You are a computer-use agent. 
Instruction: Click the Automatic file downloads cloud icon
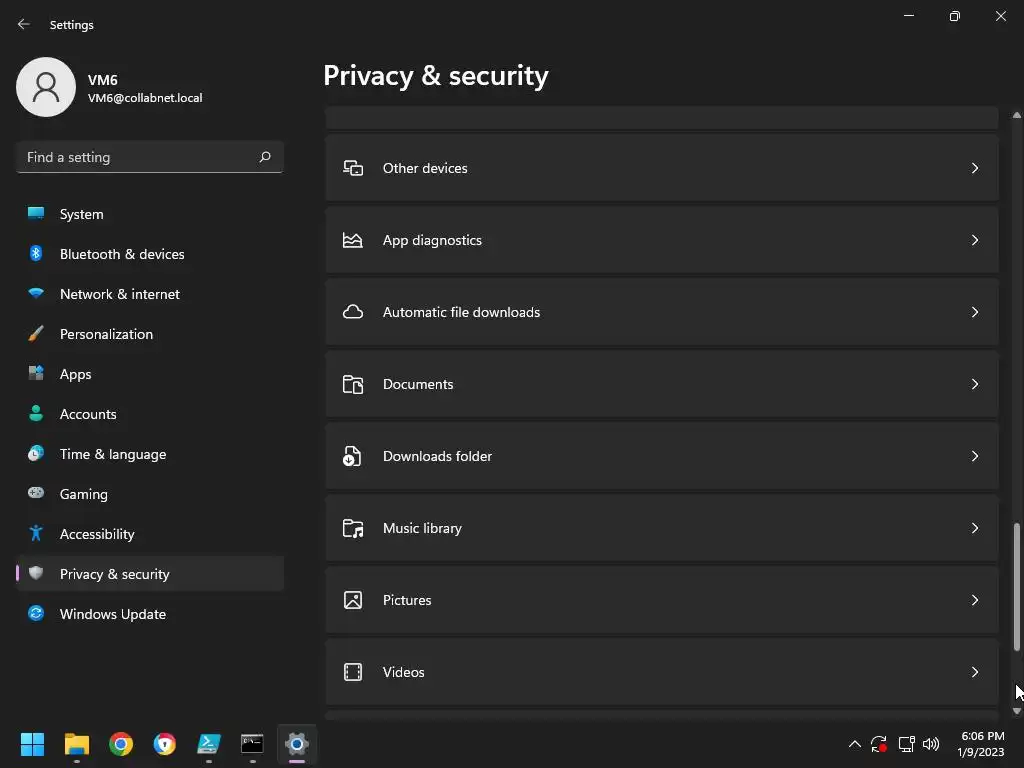[353, 312]
